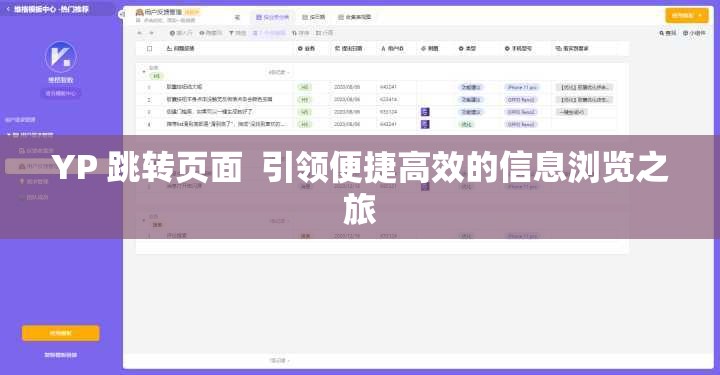720x375 pixels.
Task: Click the OPPO Reno2 tag in row 2
Action: (521, 100)
